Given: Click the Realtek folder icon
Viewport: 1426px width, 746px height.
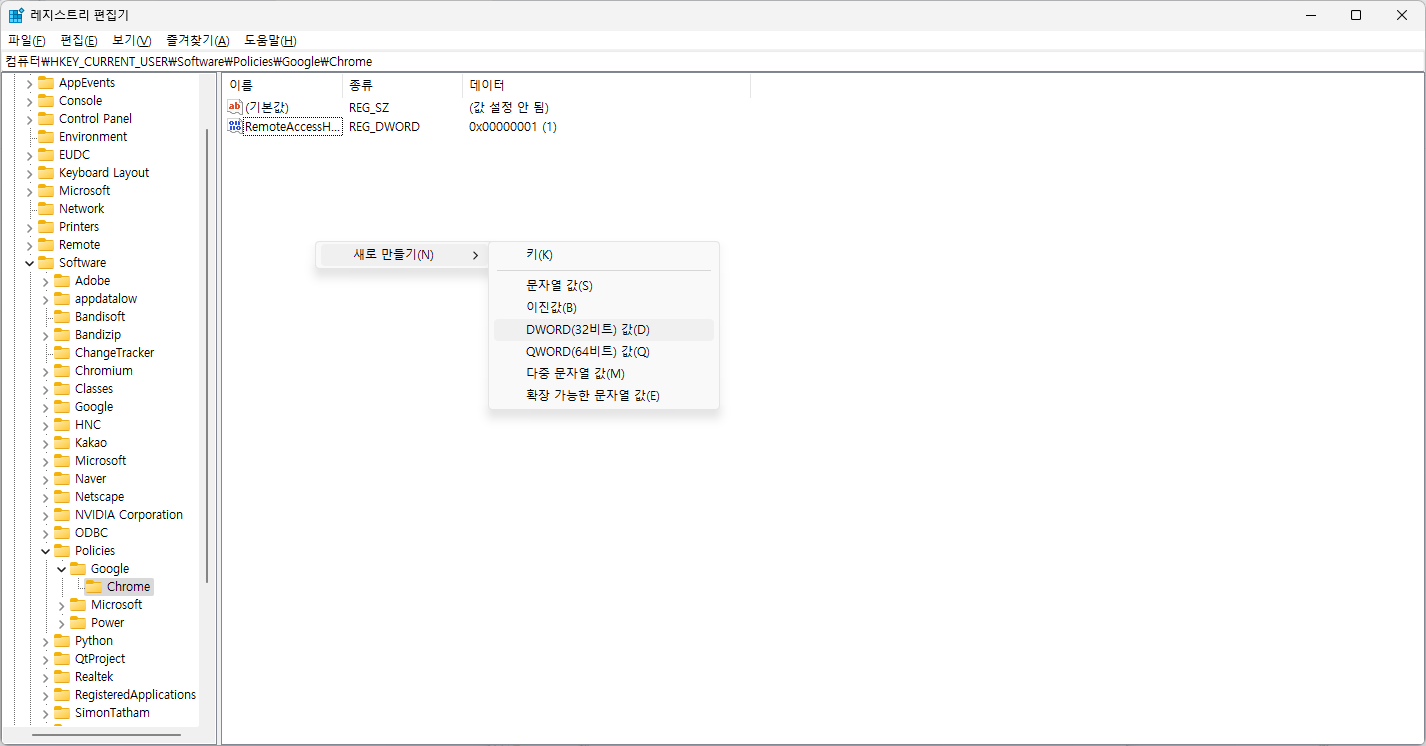Looking at the screenshot, I should tap(62, 677).
